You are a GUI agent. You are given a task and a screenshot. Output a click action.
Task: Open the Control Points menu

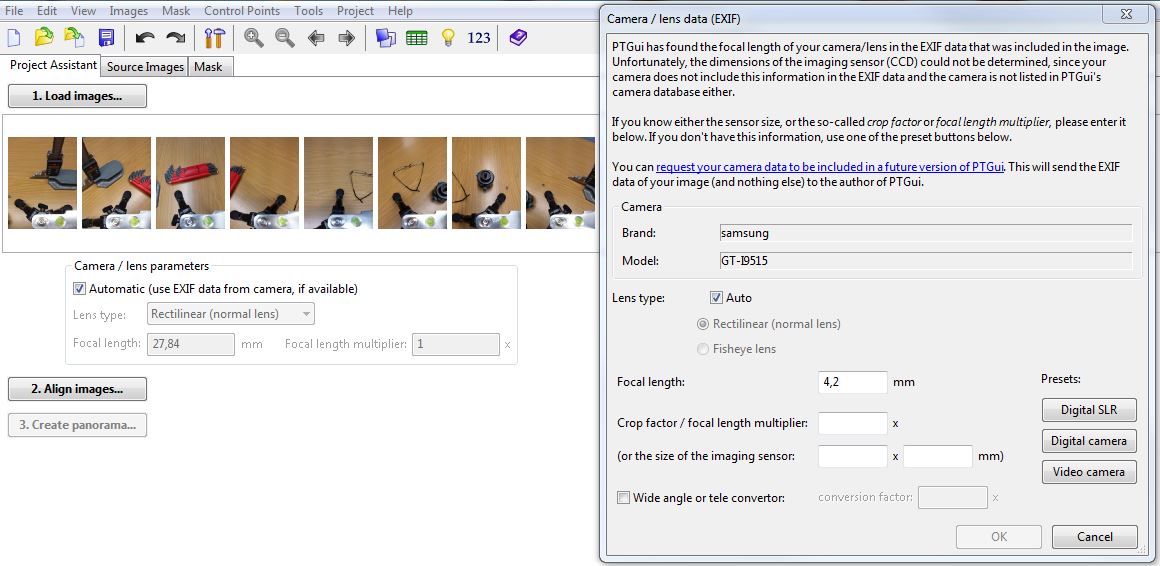click(242, 11)
